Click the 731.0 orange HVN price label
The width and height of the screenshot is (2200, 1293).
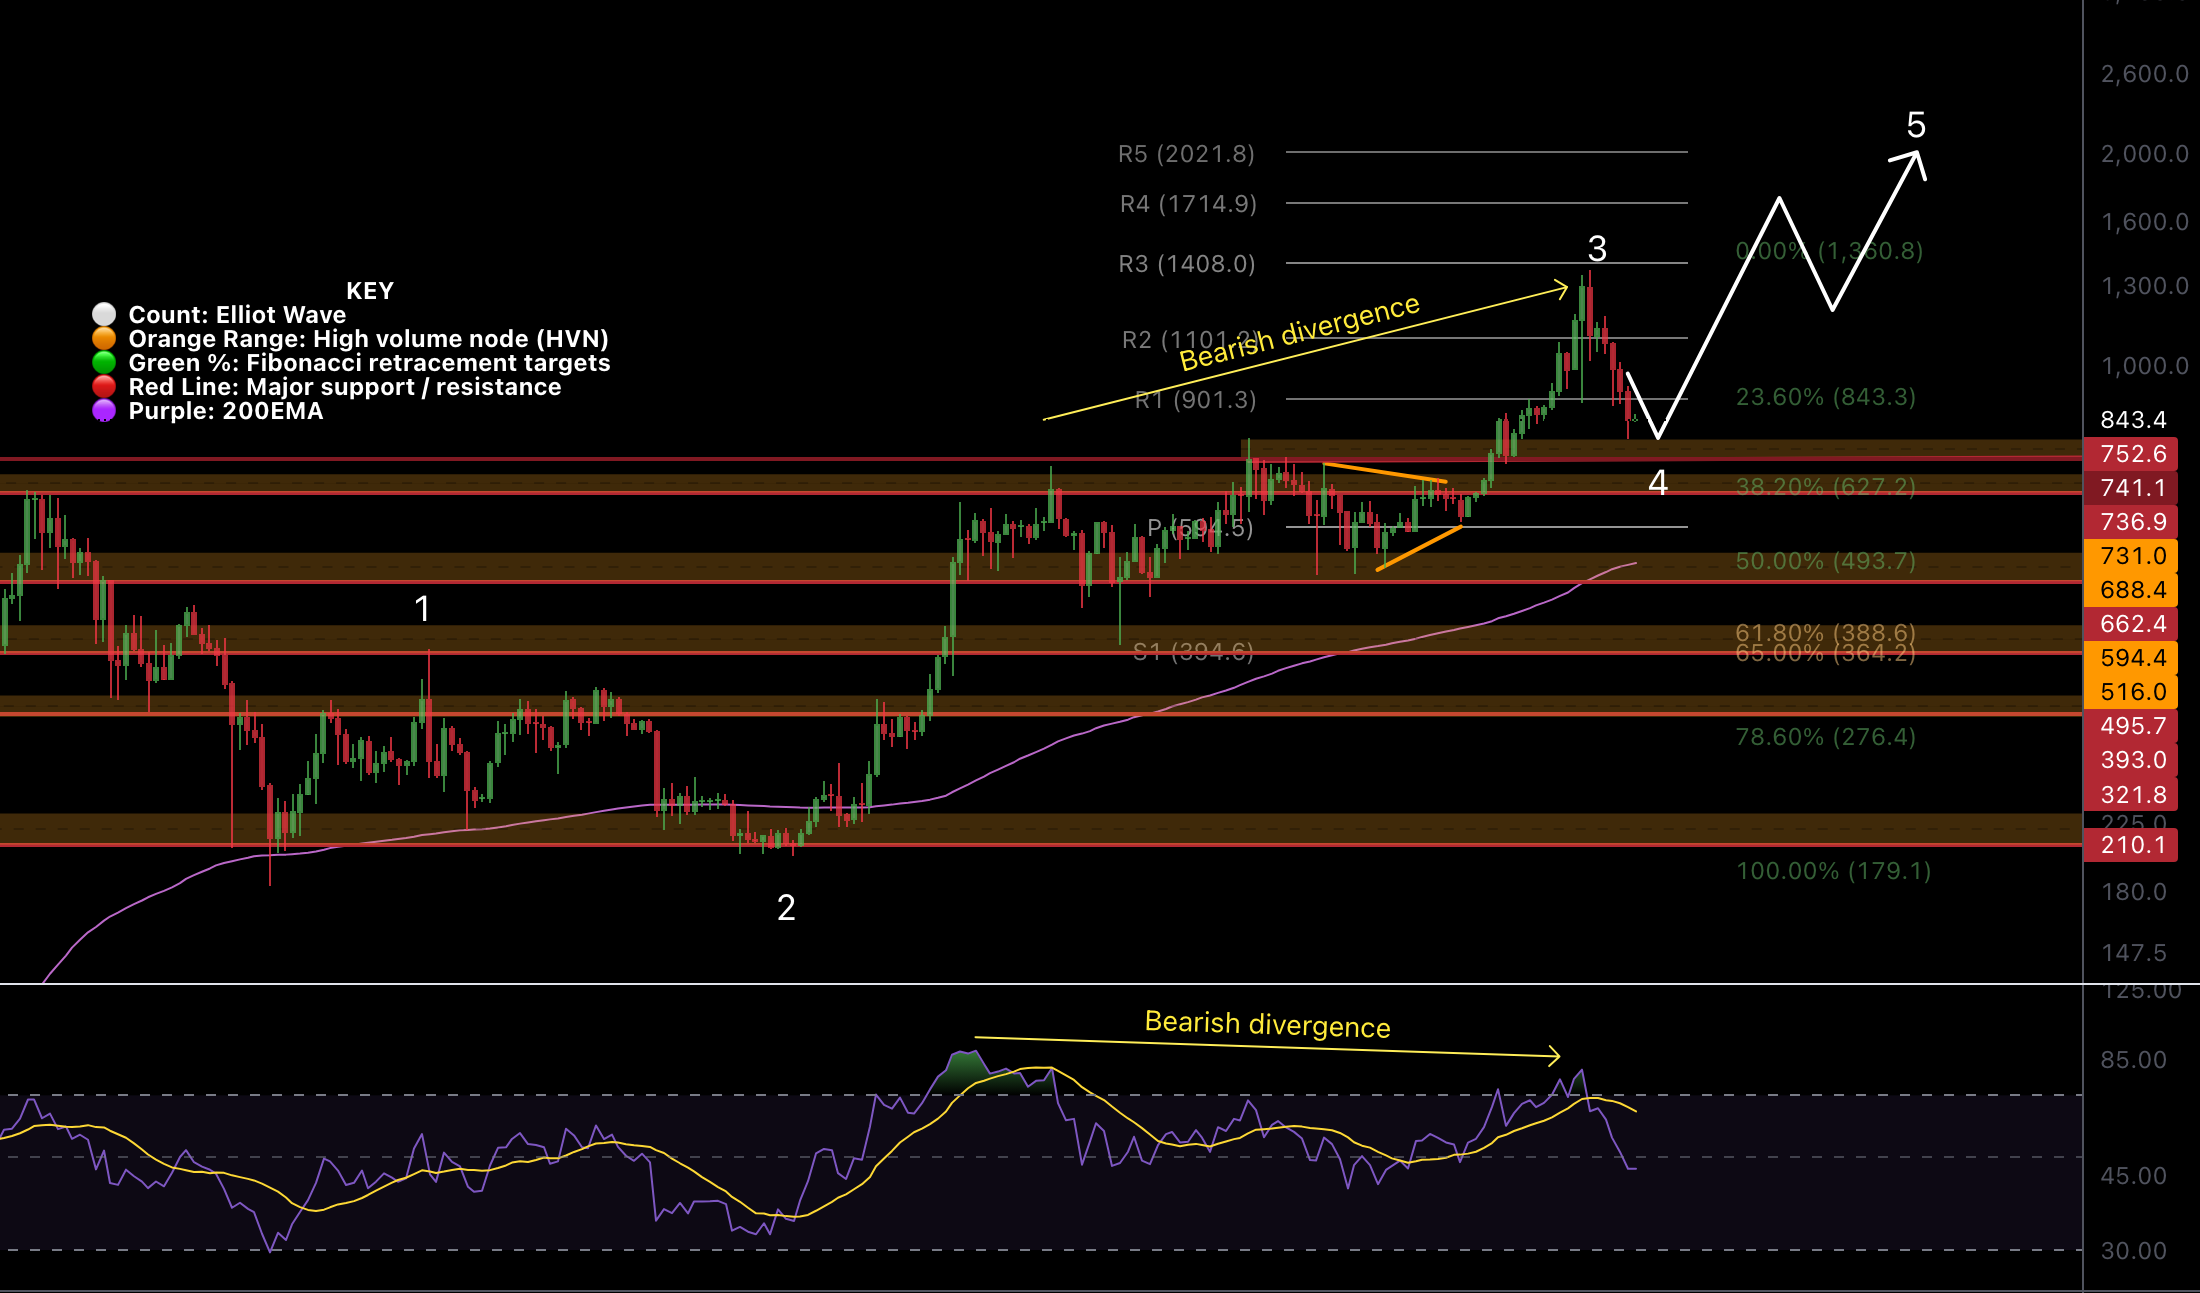[x=2132, y=556]
